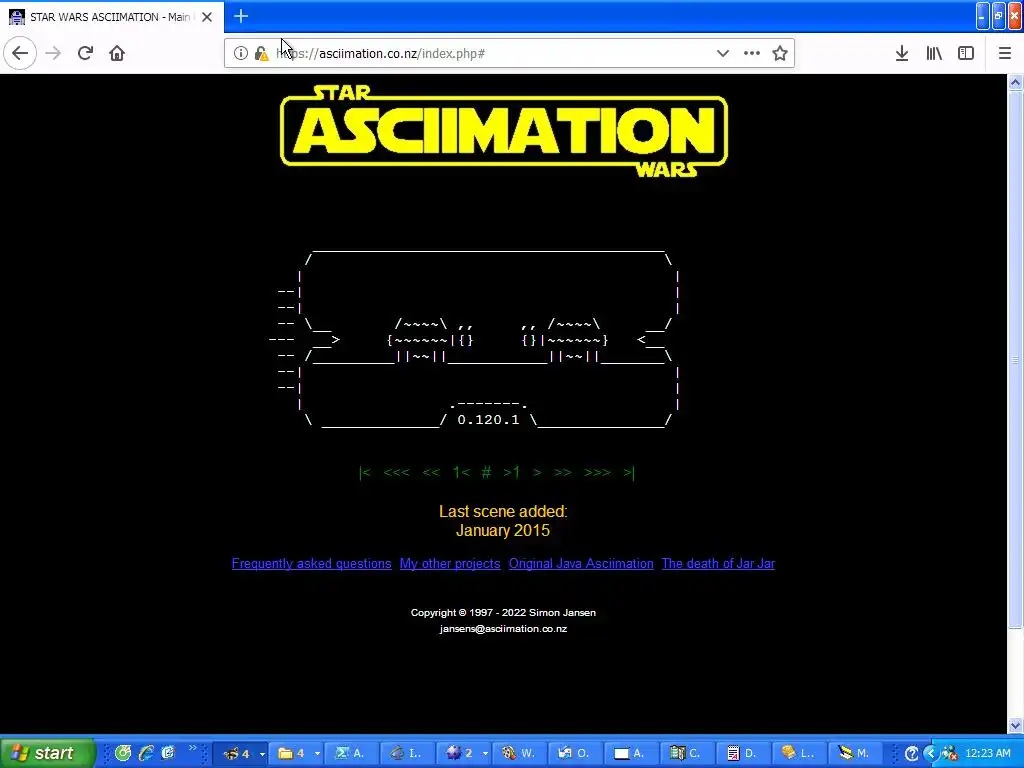Open page actions three-dots menu
Viewport: 1024px width, 768px height.
[752, 53]
